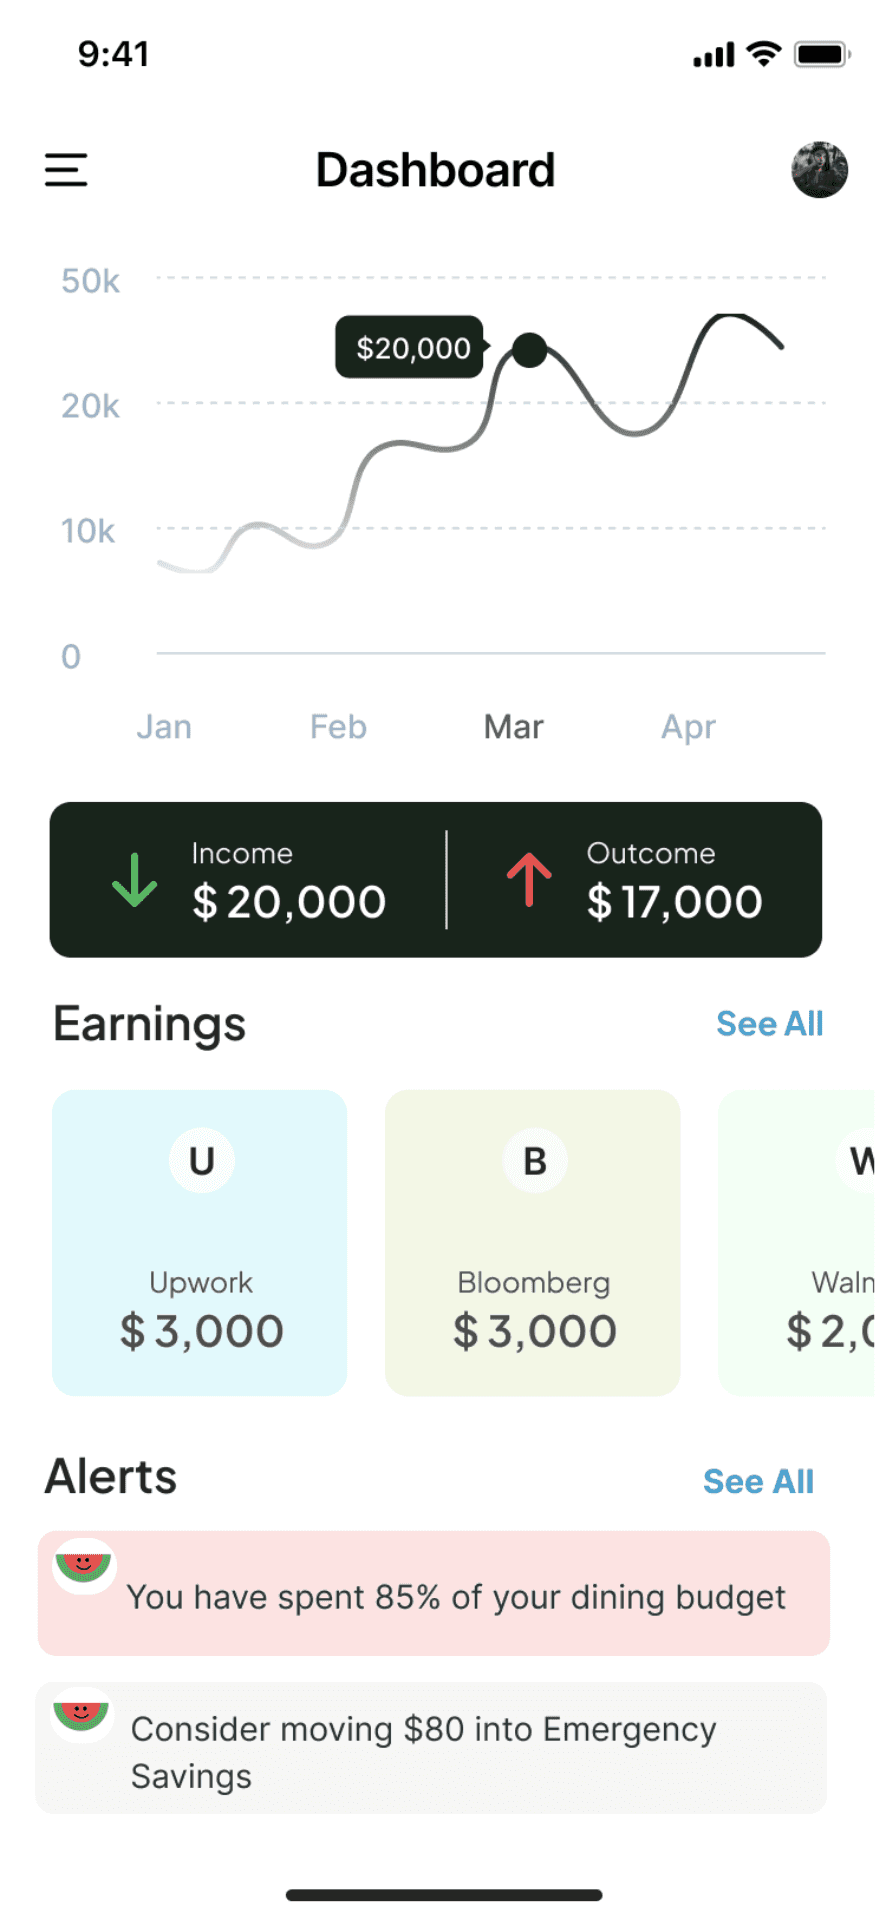The height and width of the screenshot is (1920, 886).
Task: Check the battery status icon
Action: point(822,54)
